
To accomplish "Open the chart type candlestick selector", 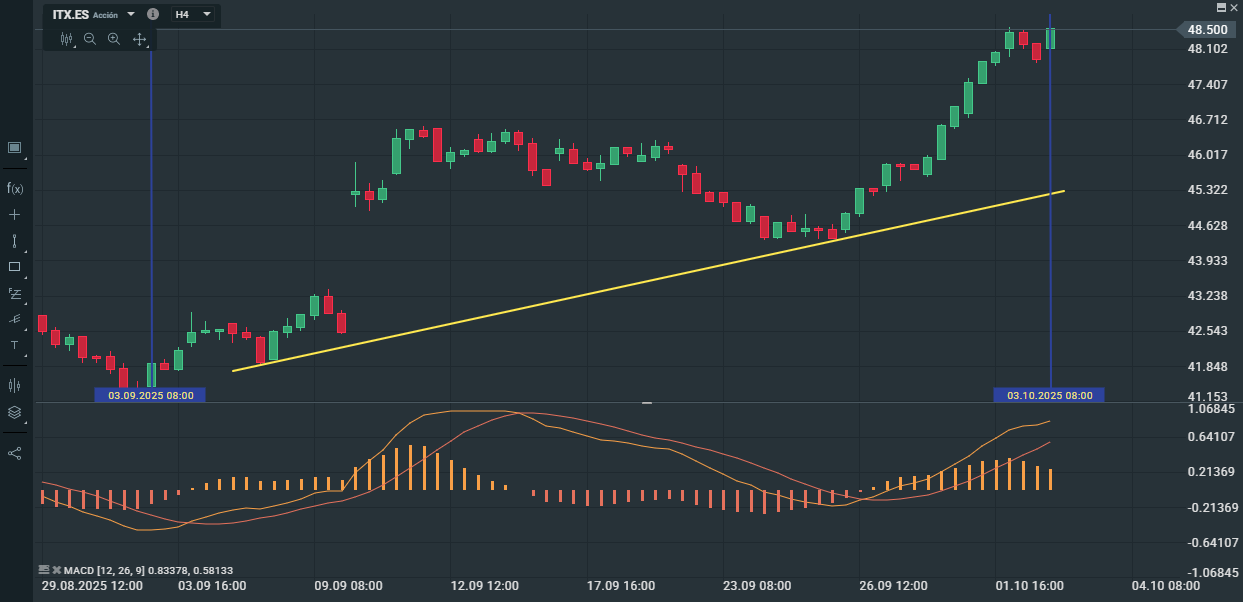I will (67, 39).
